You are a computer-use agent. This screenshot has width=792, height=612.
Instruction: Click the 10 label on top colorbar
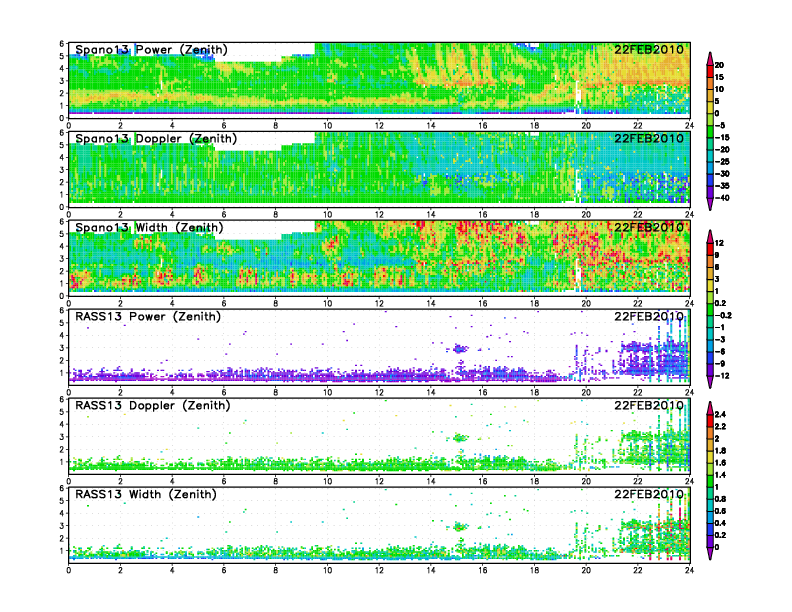pos(719,89)
